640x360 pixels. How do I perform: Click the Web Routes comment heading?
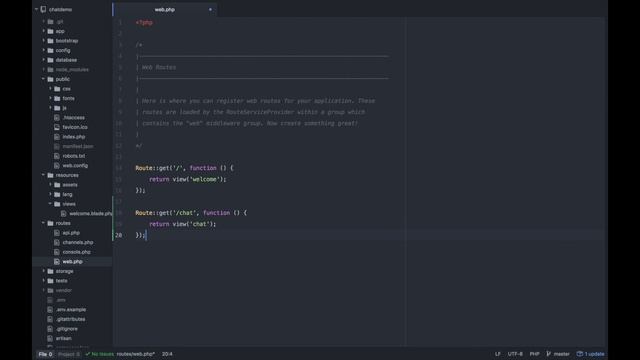[x=159, y=67]
